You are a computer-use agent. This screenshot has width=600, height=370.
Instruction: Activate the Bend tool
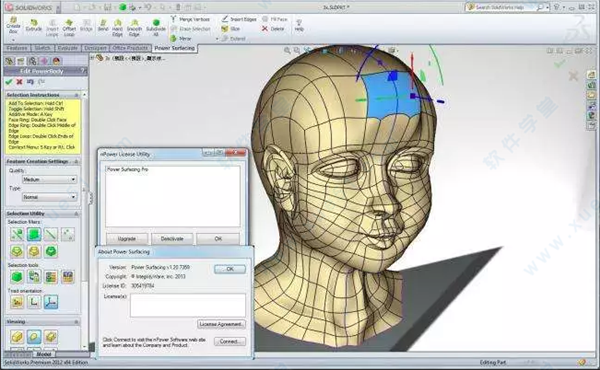click(x=103, y=25)
